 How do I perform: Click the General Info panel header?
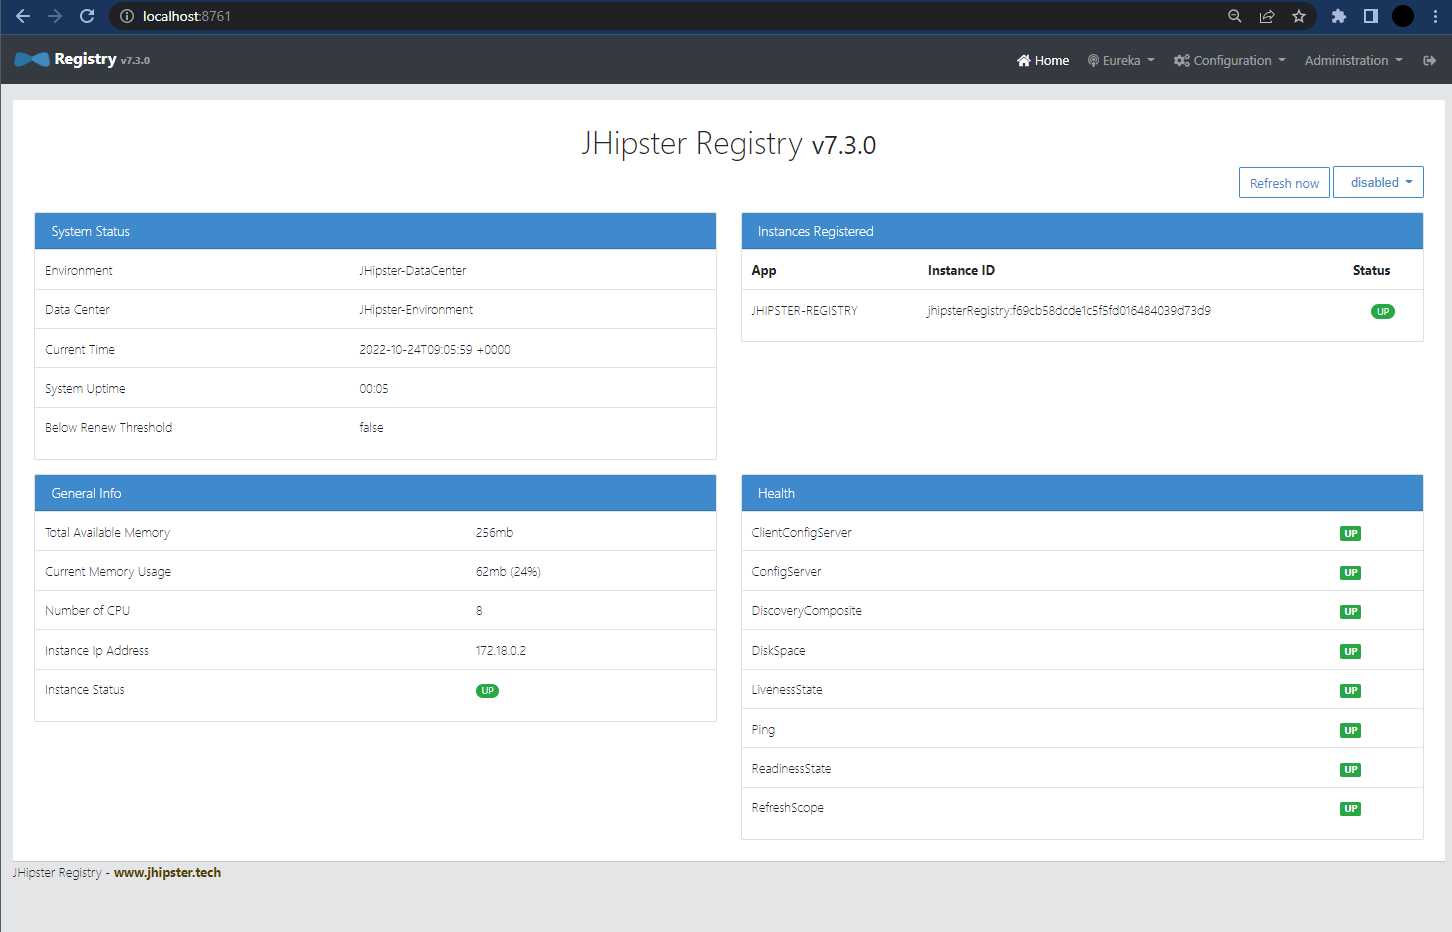pos(375,493)
